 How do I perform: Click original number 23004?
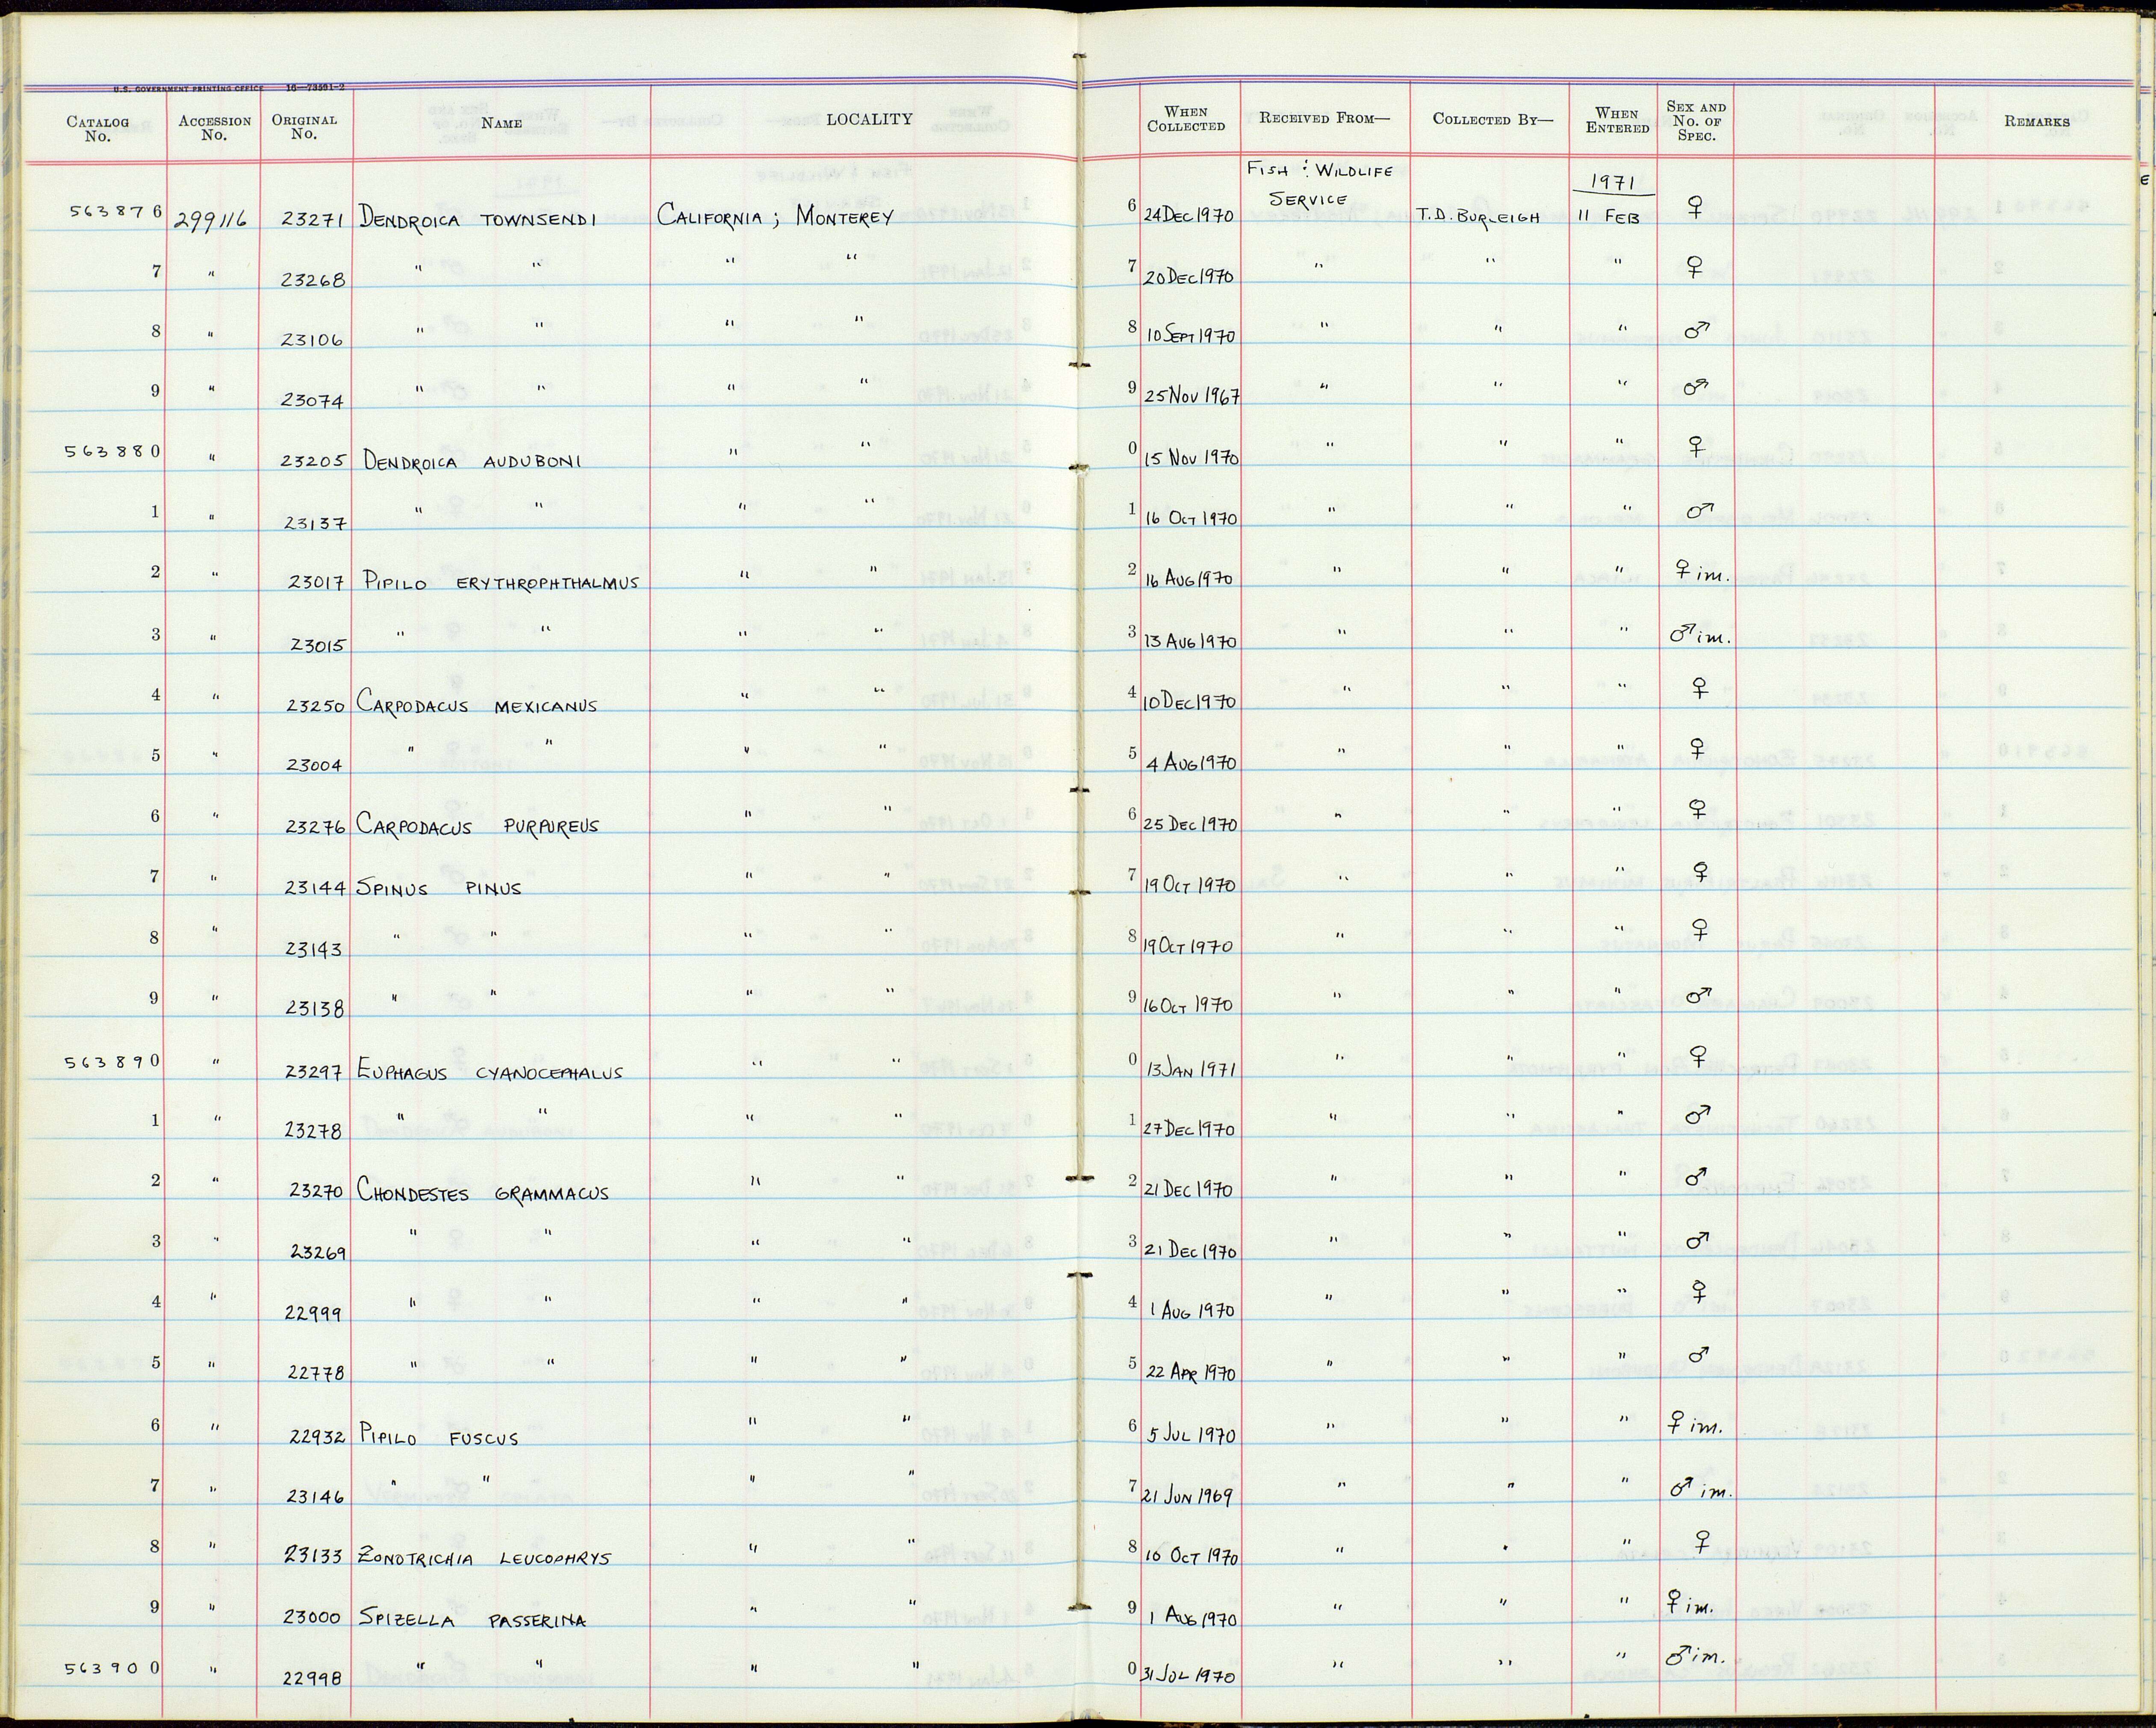[x=314, y=766]
